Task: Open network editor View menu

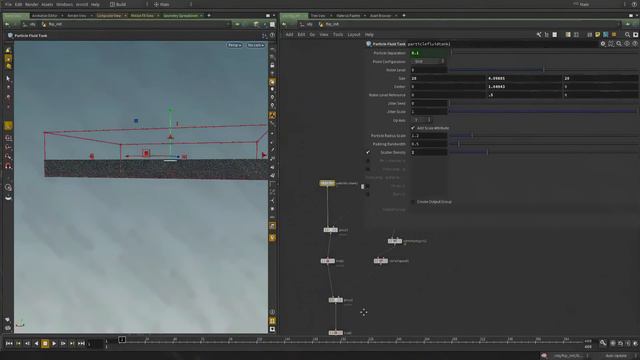Action: click(x=324, y=35)
